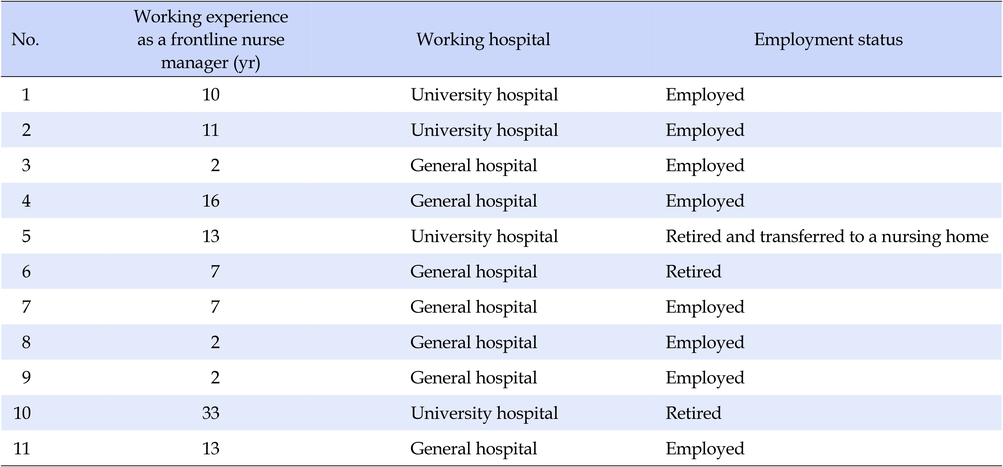
Task: Select the 'Working hospital' column header
Action: pyautogui.click(x=483, y=40)
